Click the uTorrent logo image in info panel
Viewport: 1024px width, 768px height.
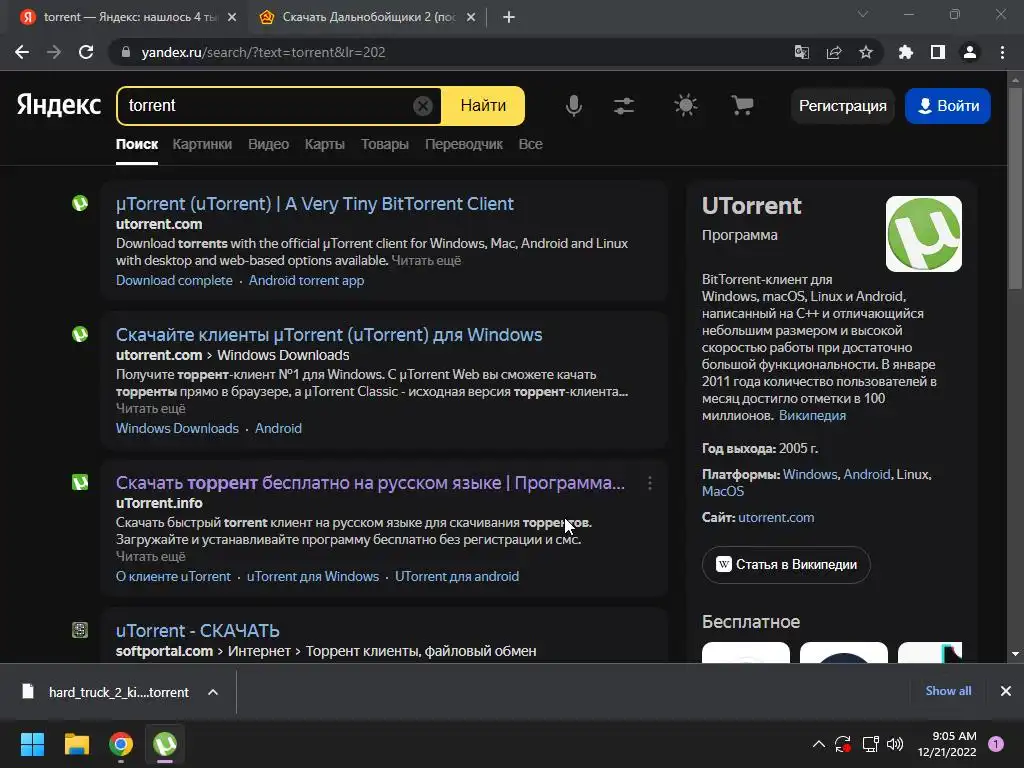[923, 234]
